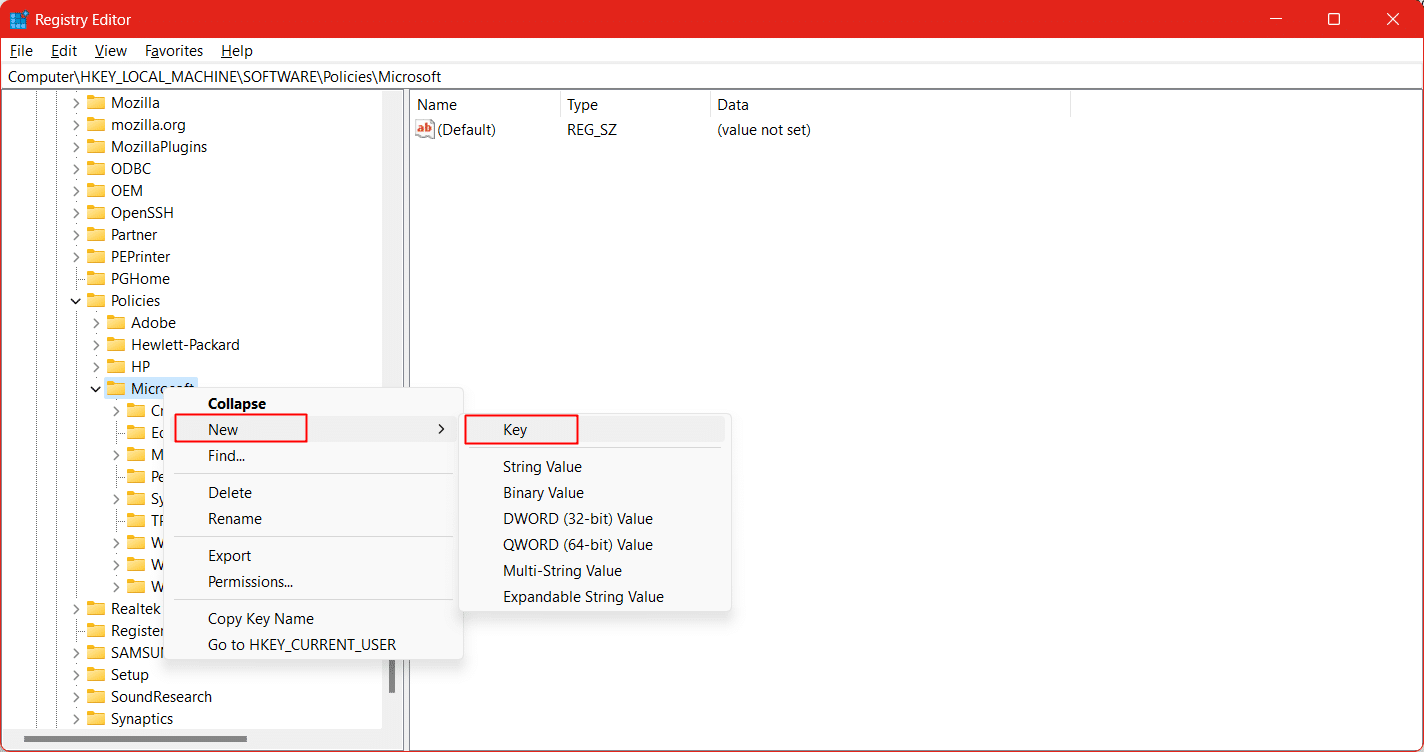
Task: Expand the ODBC key
Action: (76, 168)
